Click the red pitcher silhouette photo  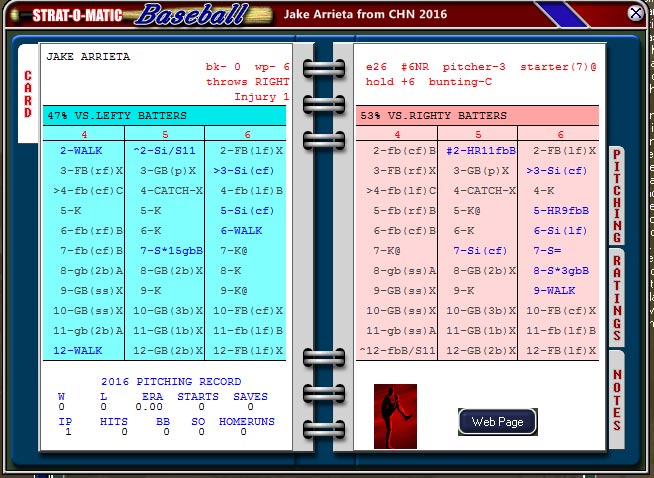coord(395,416)
